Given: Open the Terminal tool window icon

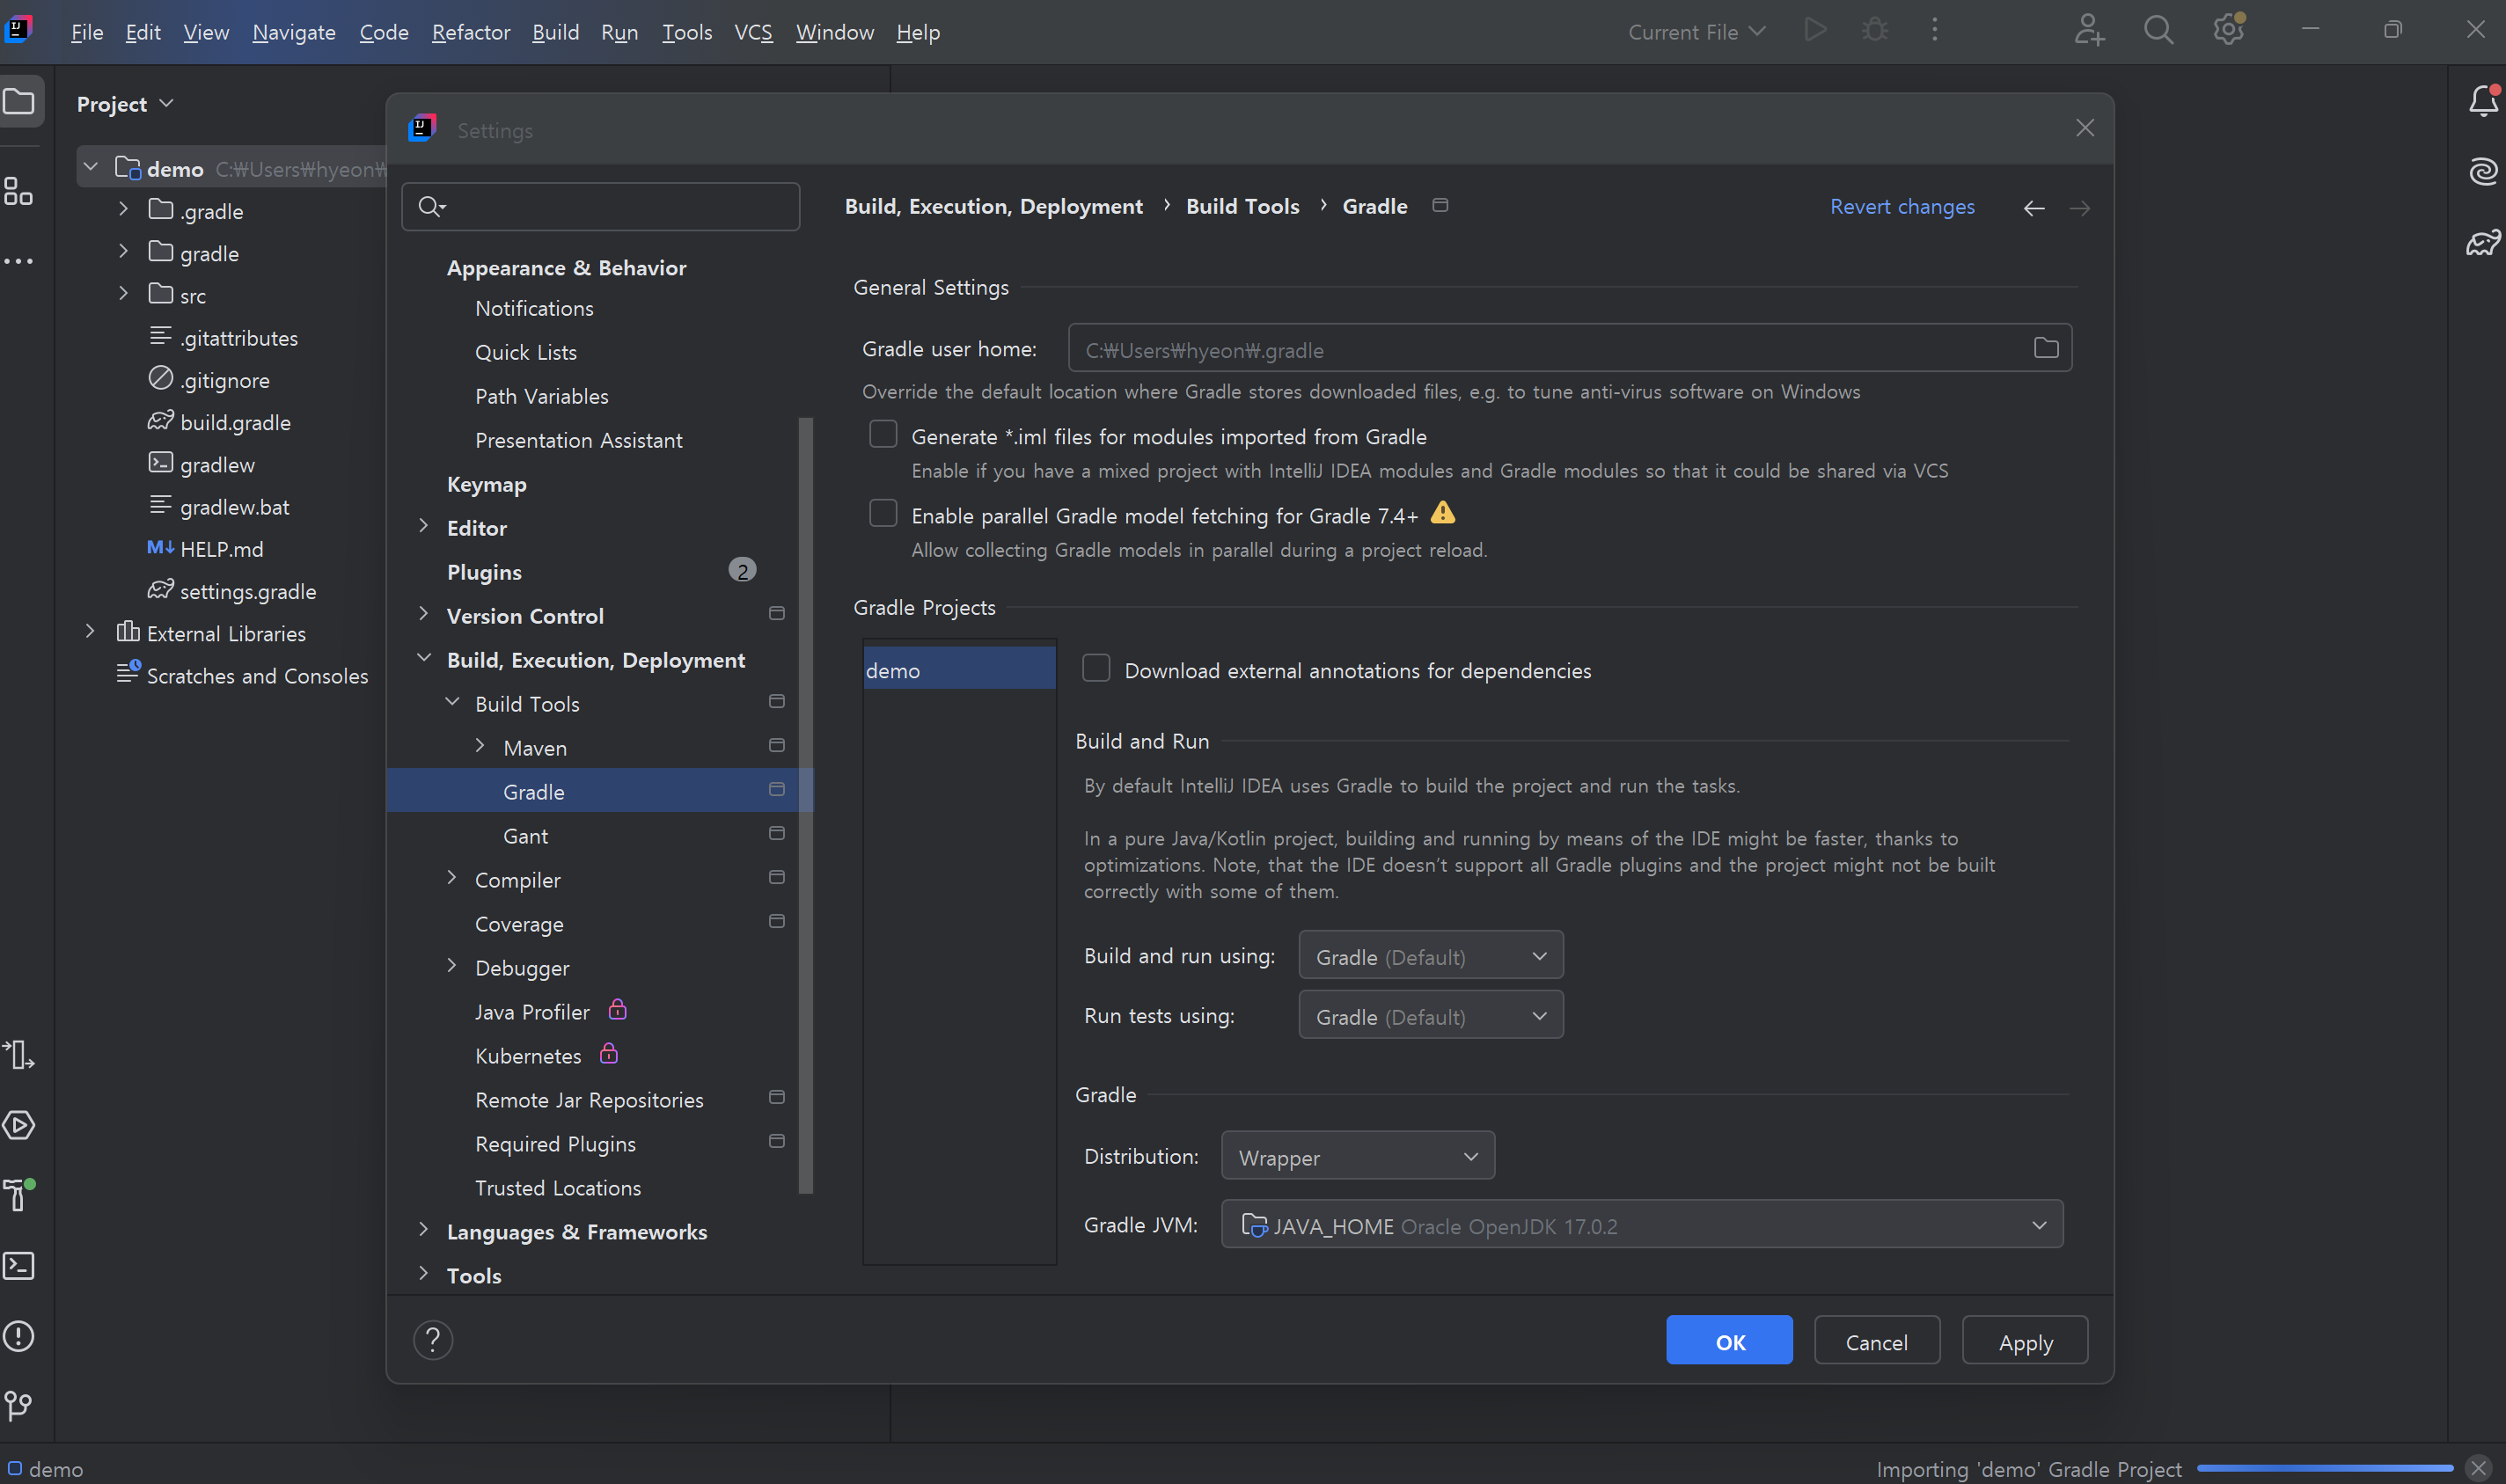Looking at the screenshot, I should [x=19, y=1266].
